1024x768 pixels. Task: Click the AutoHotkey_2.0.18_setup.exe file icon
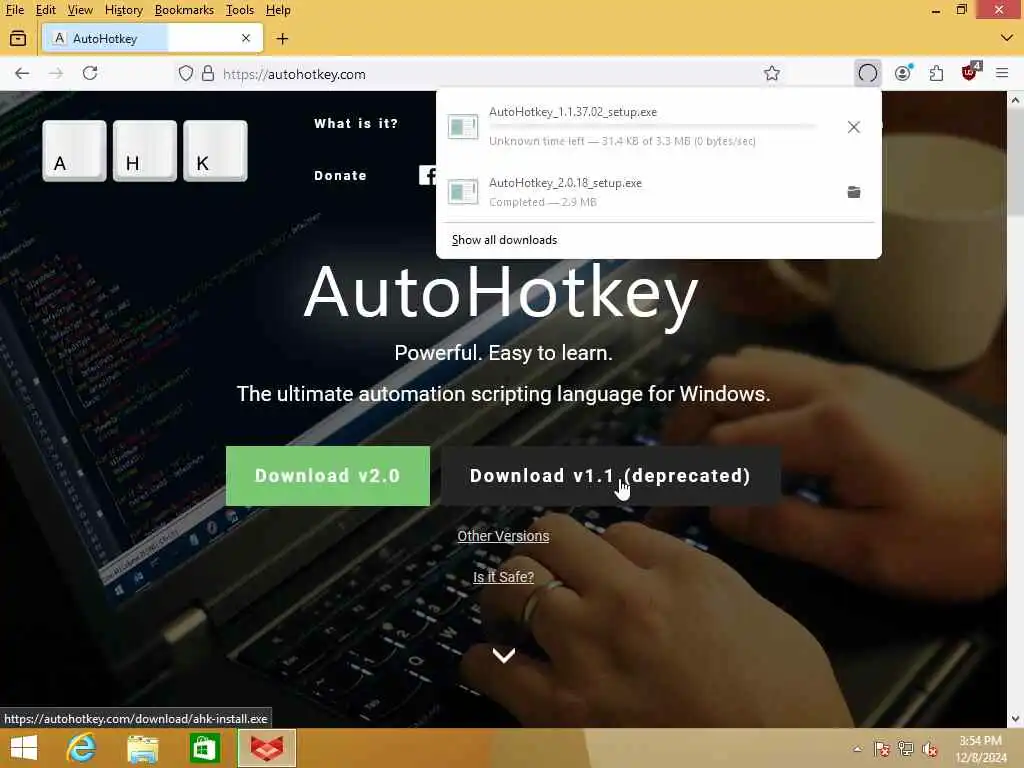tap(463, 192)
